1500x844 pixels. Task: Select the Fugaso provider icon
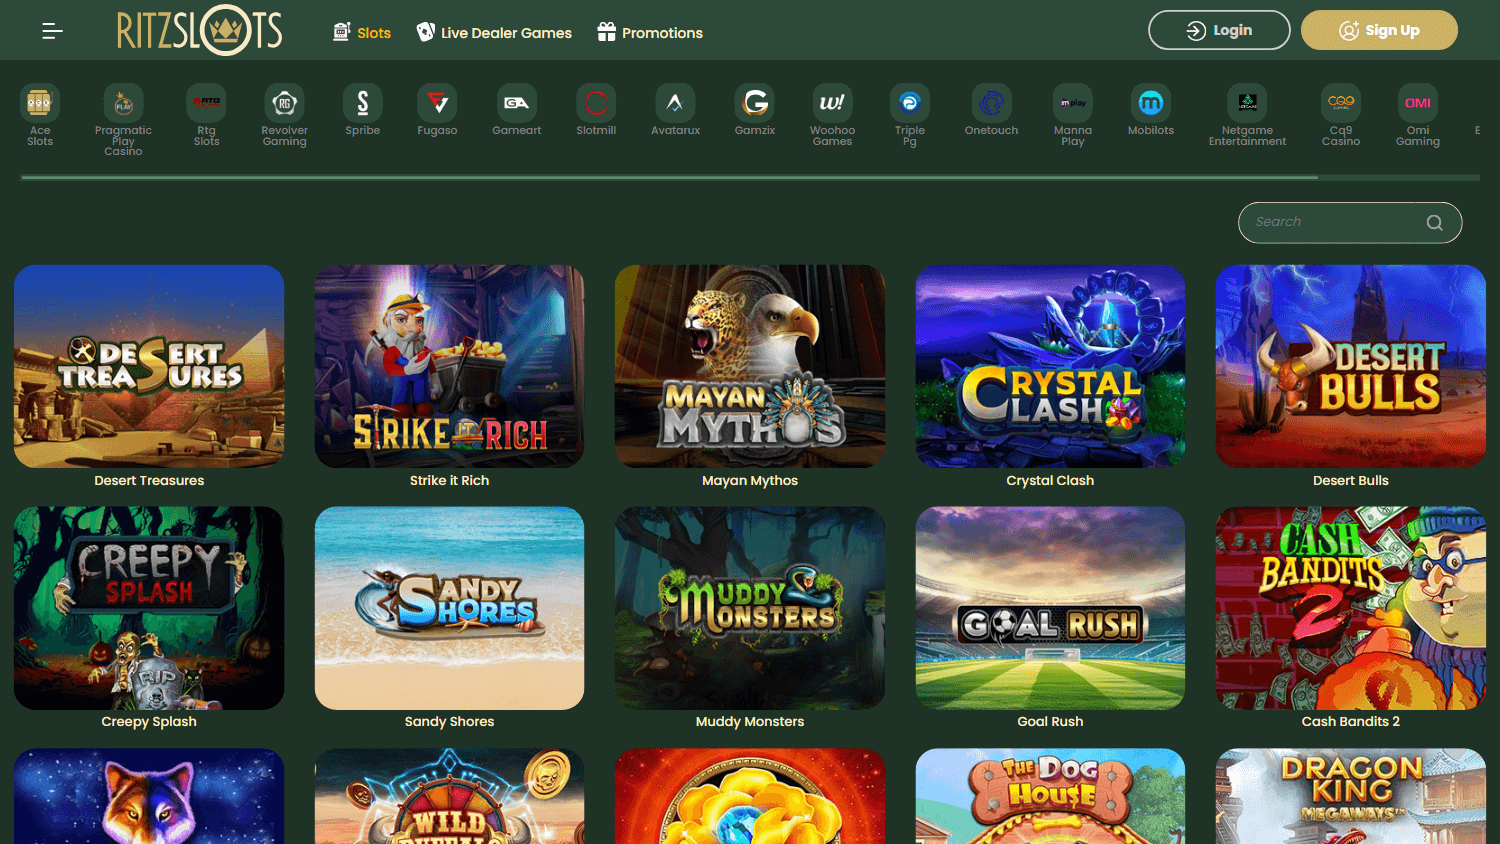(437, 102)
